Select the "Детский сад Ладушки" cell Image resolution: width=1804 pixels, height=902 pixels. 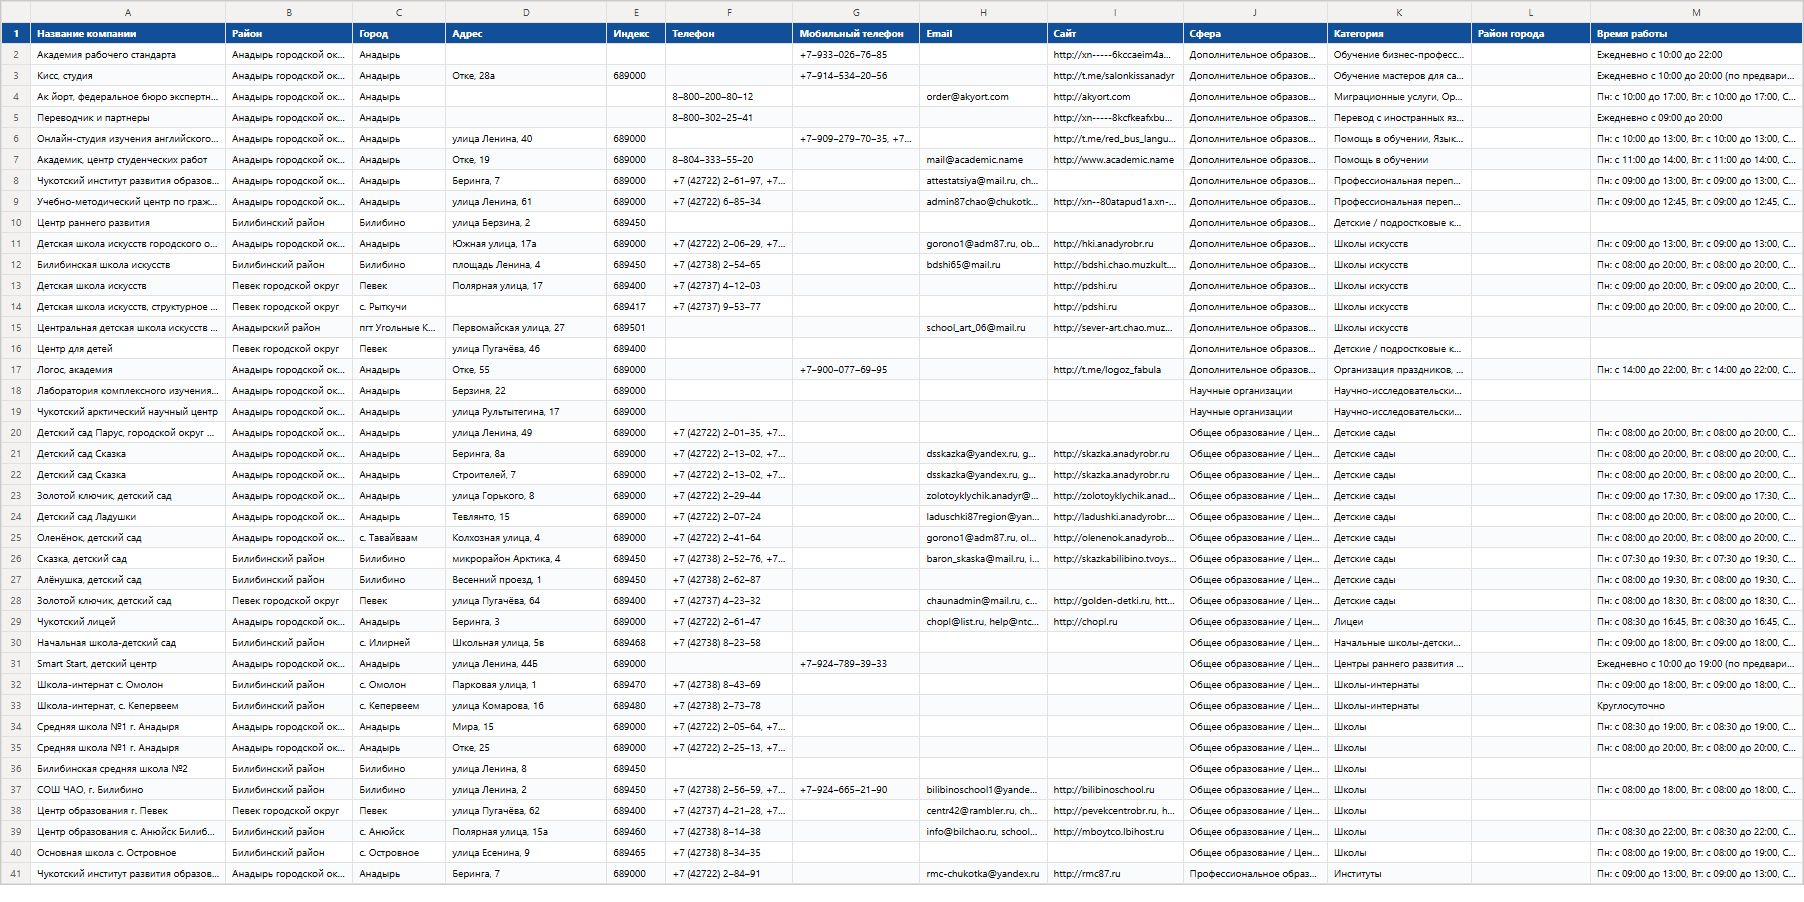128,517
